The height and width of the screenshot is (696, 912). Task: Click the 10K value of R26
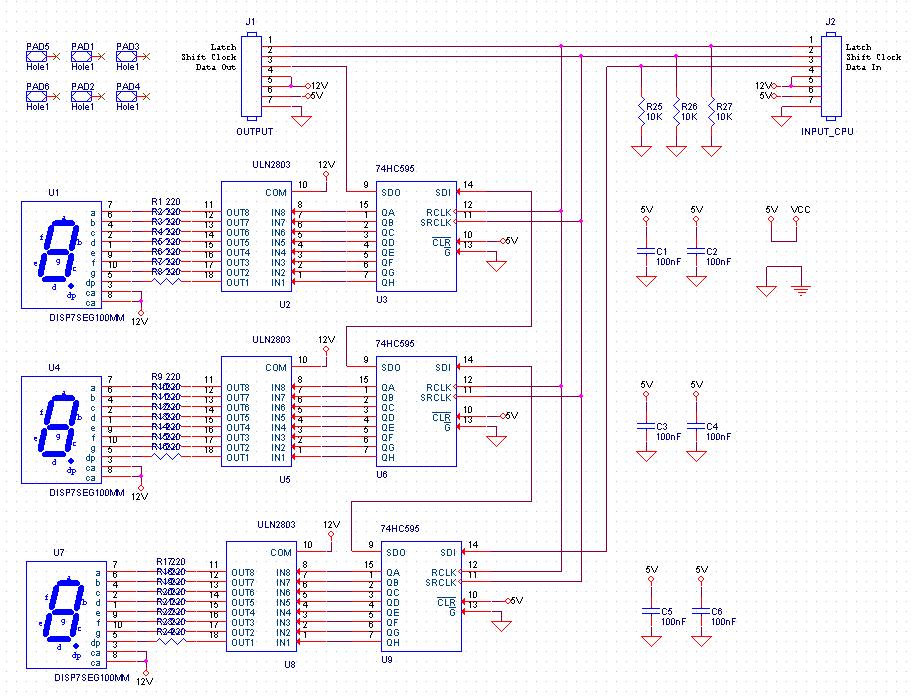(689, 117)
